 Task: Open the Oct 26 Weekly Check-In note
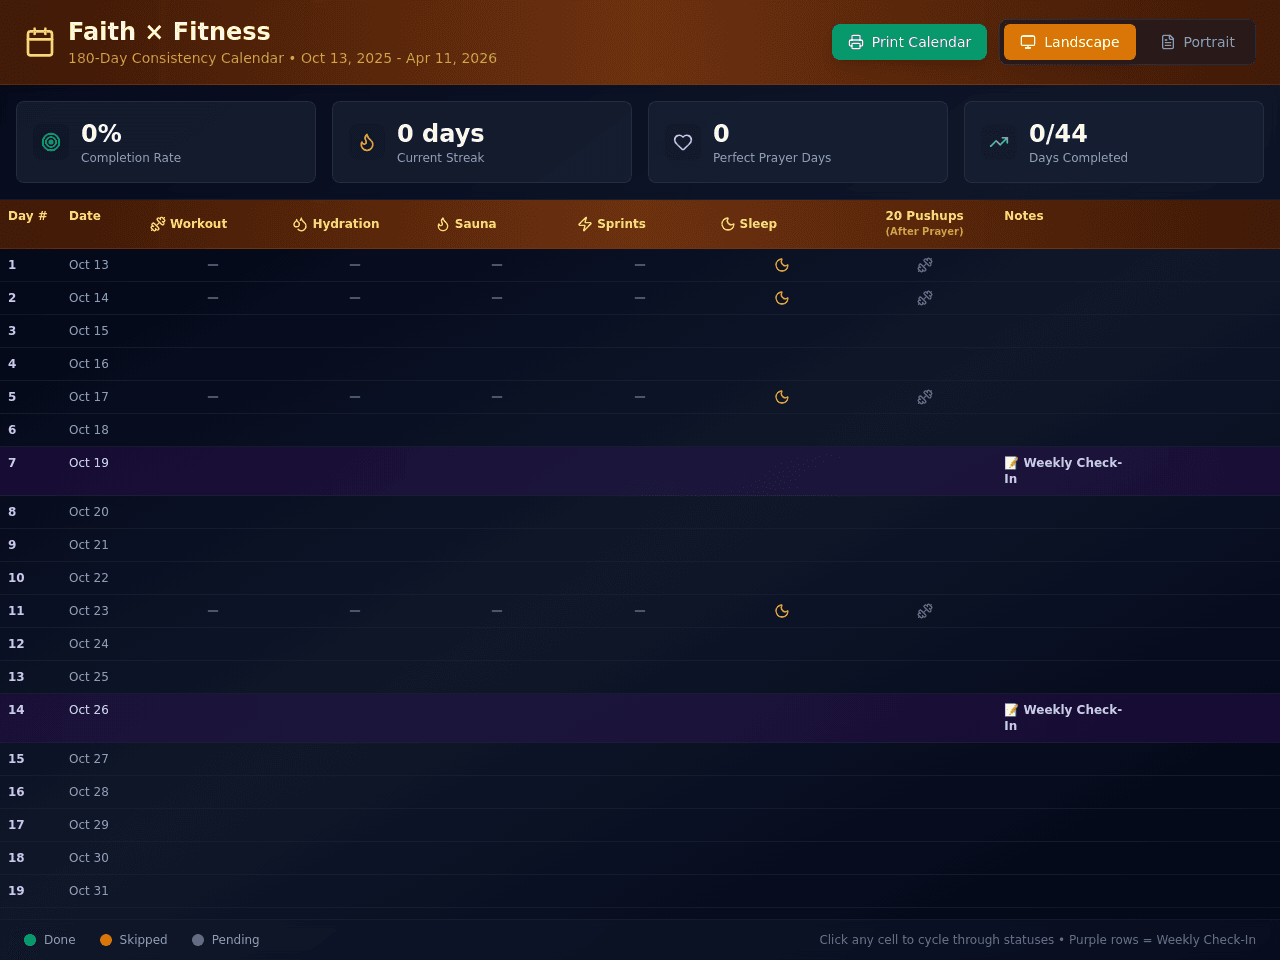(1063, 718)
